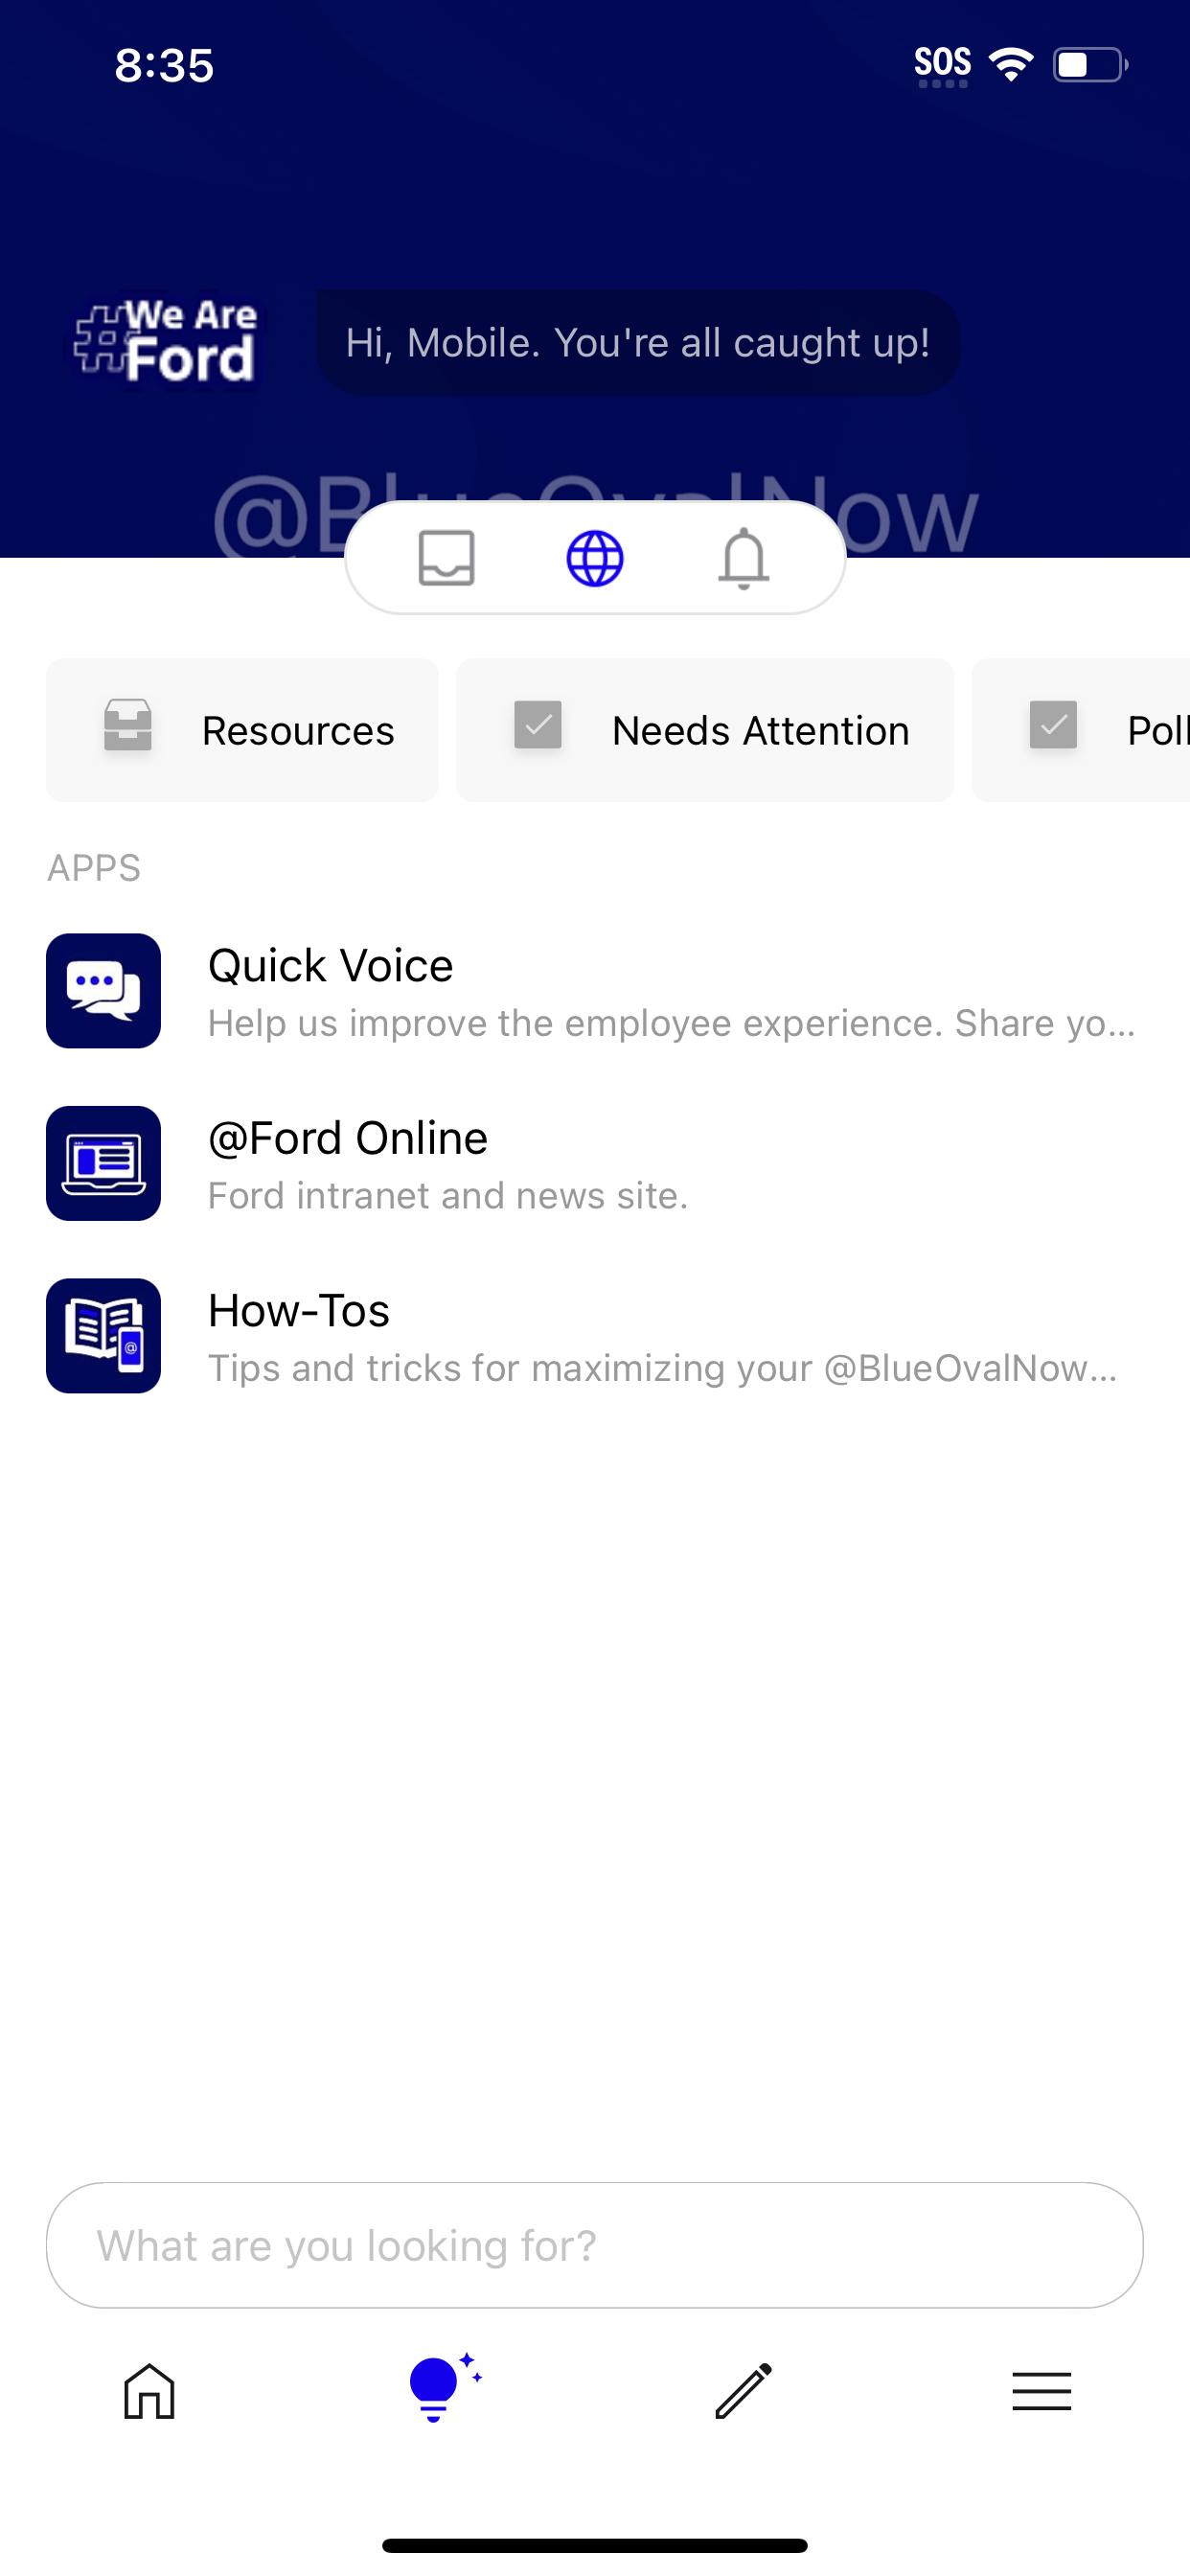The height and width of the screenshot is (2576, 1190).
Task: Tap 'Tips and tricks for maximizing' description
Action: (662, 1368)
